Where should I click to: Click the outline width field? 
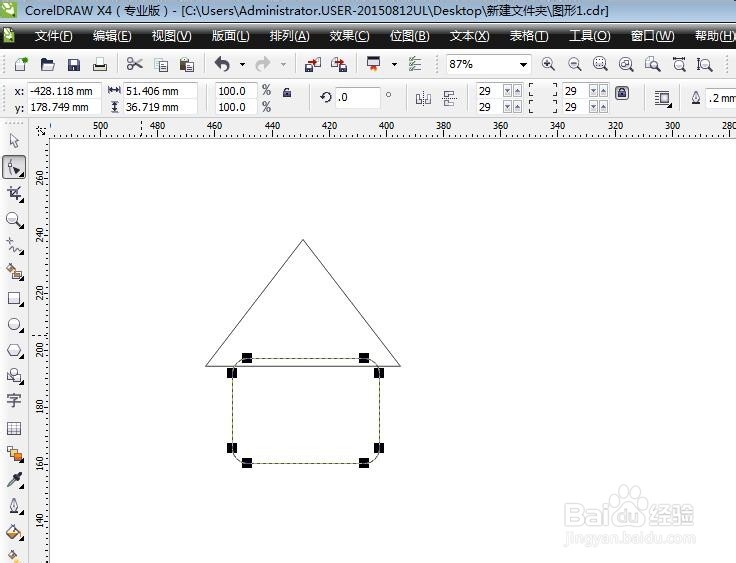(x=721, y=98)
